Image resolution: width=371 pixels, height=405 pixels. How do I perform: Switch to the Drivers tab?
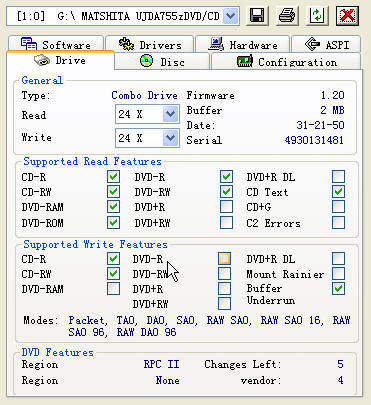coord(150,44)
